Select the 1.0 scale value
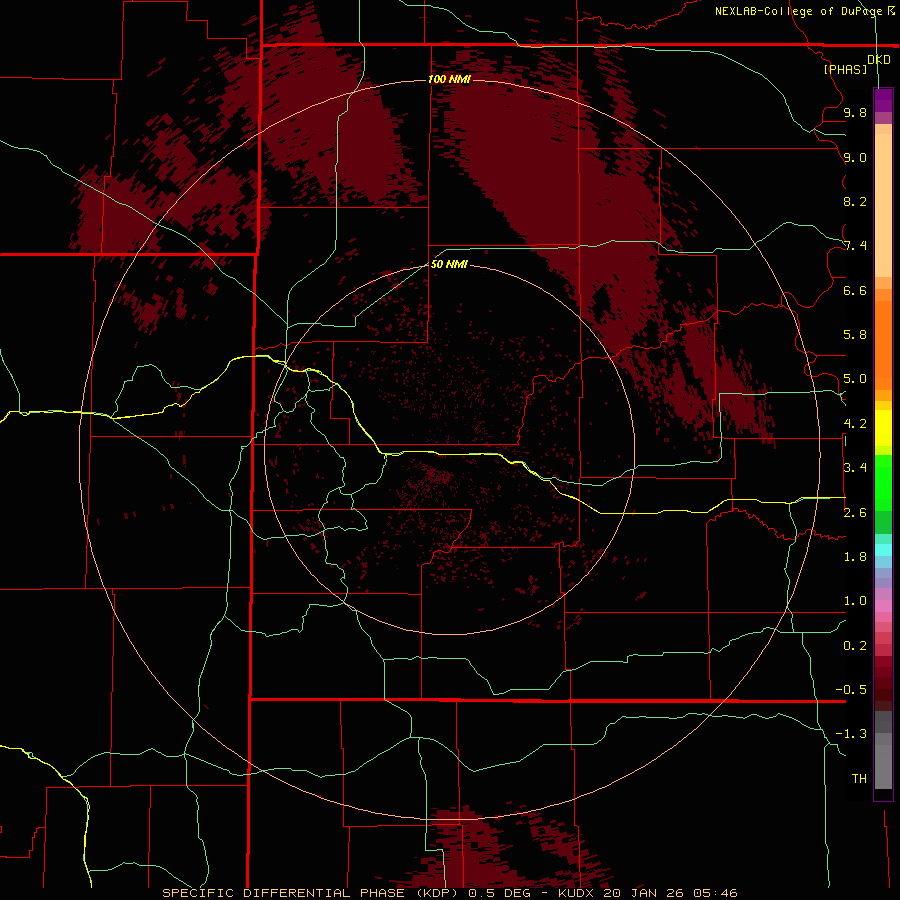The image size is (900, 900). pyautogui.click(x=855, y=601)
